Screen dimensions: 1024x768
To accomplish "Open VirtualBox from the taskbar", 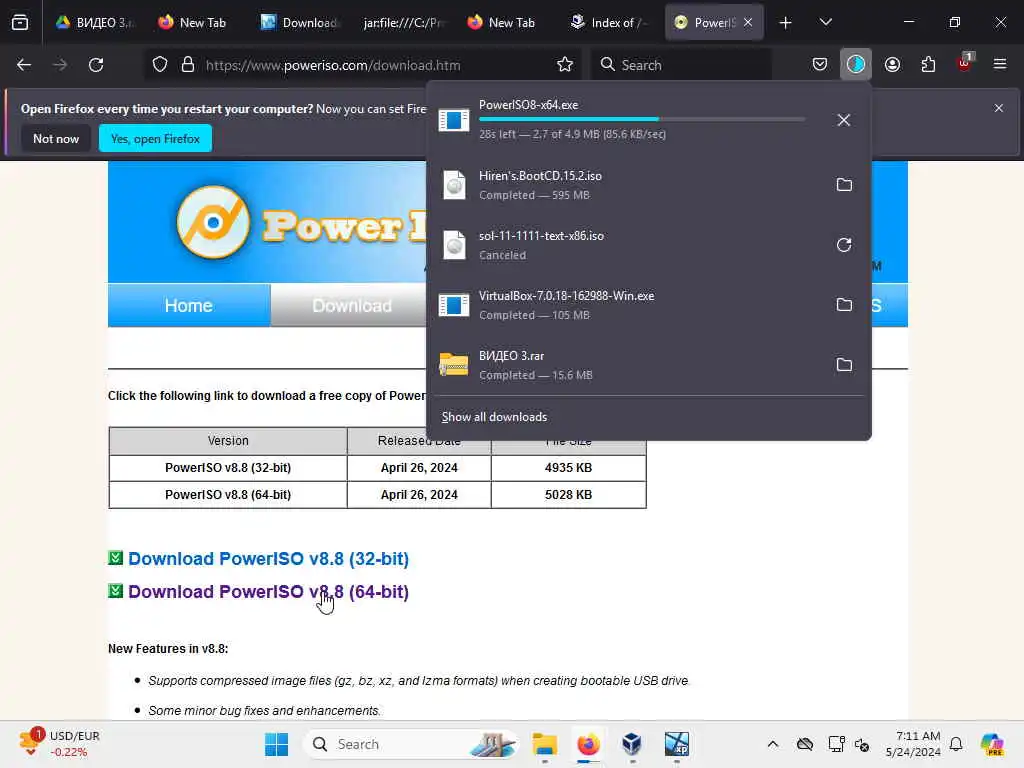I will 632,744.
